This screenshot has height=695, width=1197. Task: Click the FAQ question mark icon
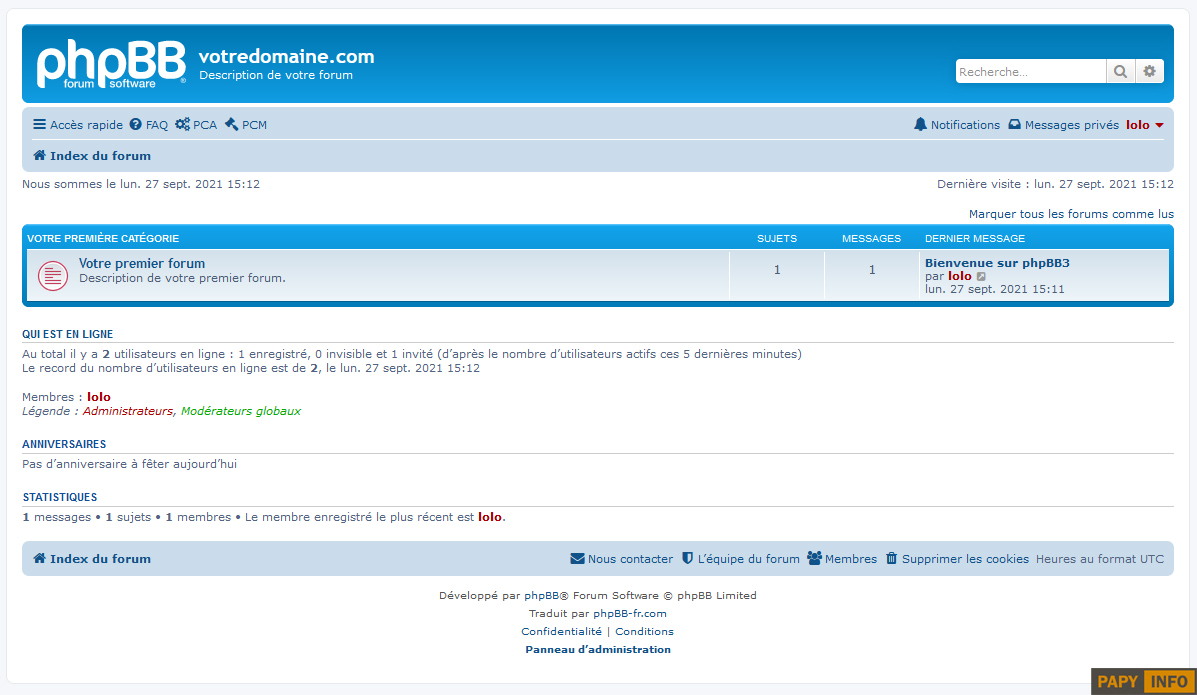(136, 124)
